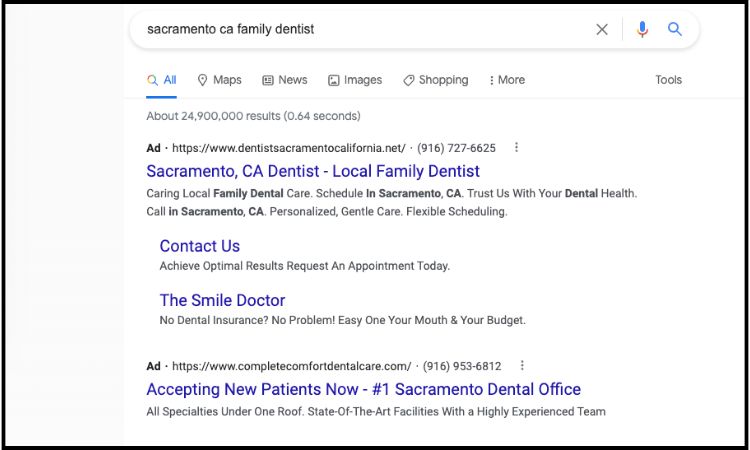Click the All tab

pos(162,80)
